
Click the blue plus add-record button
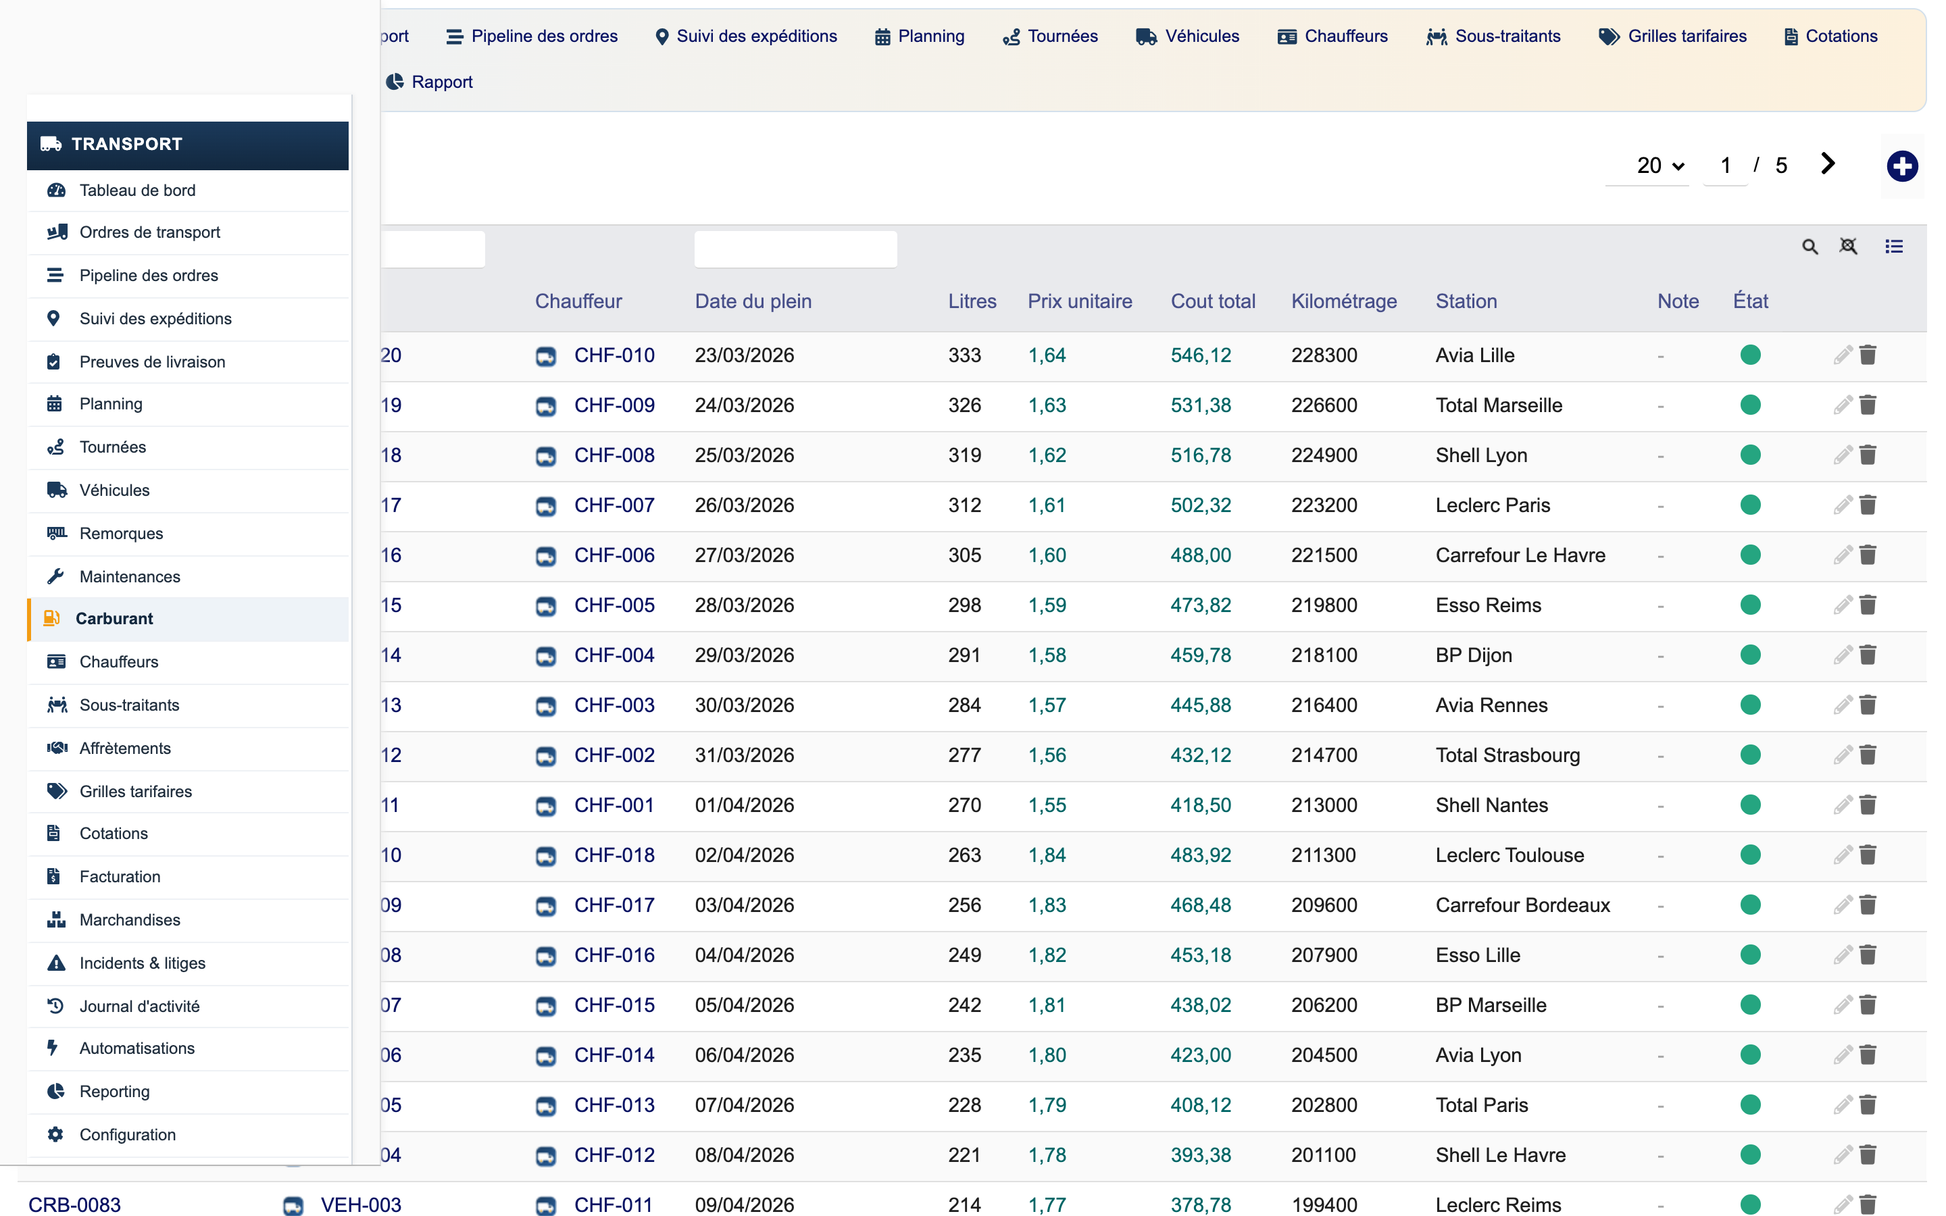tap(1902, 166)
